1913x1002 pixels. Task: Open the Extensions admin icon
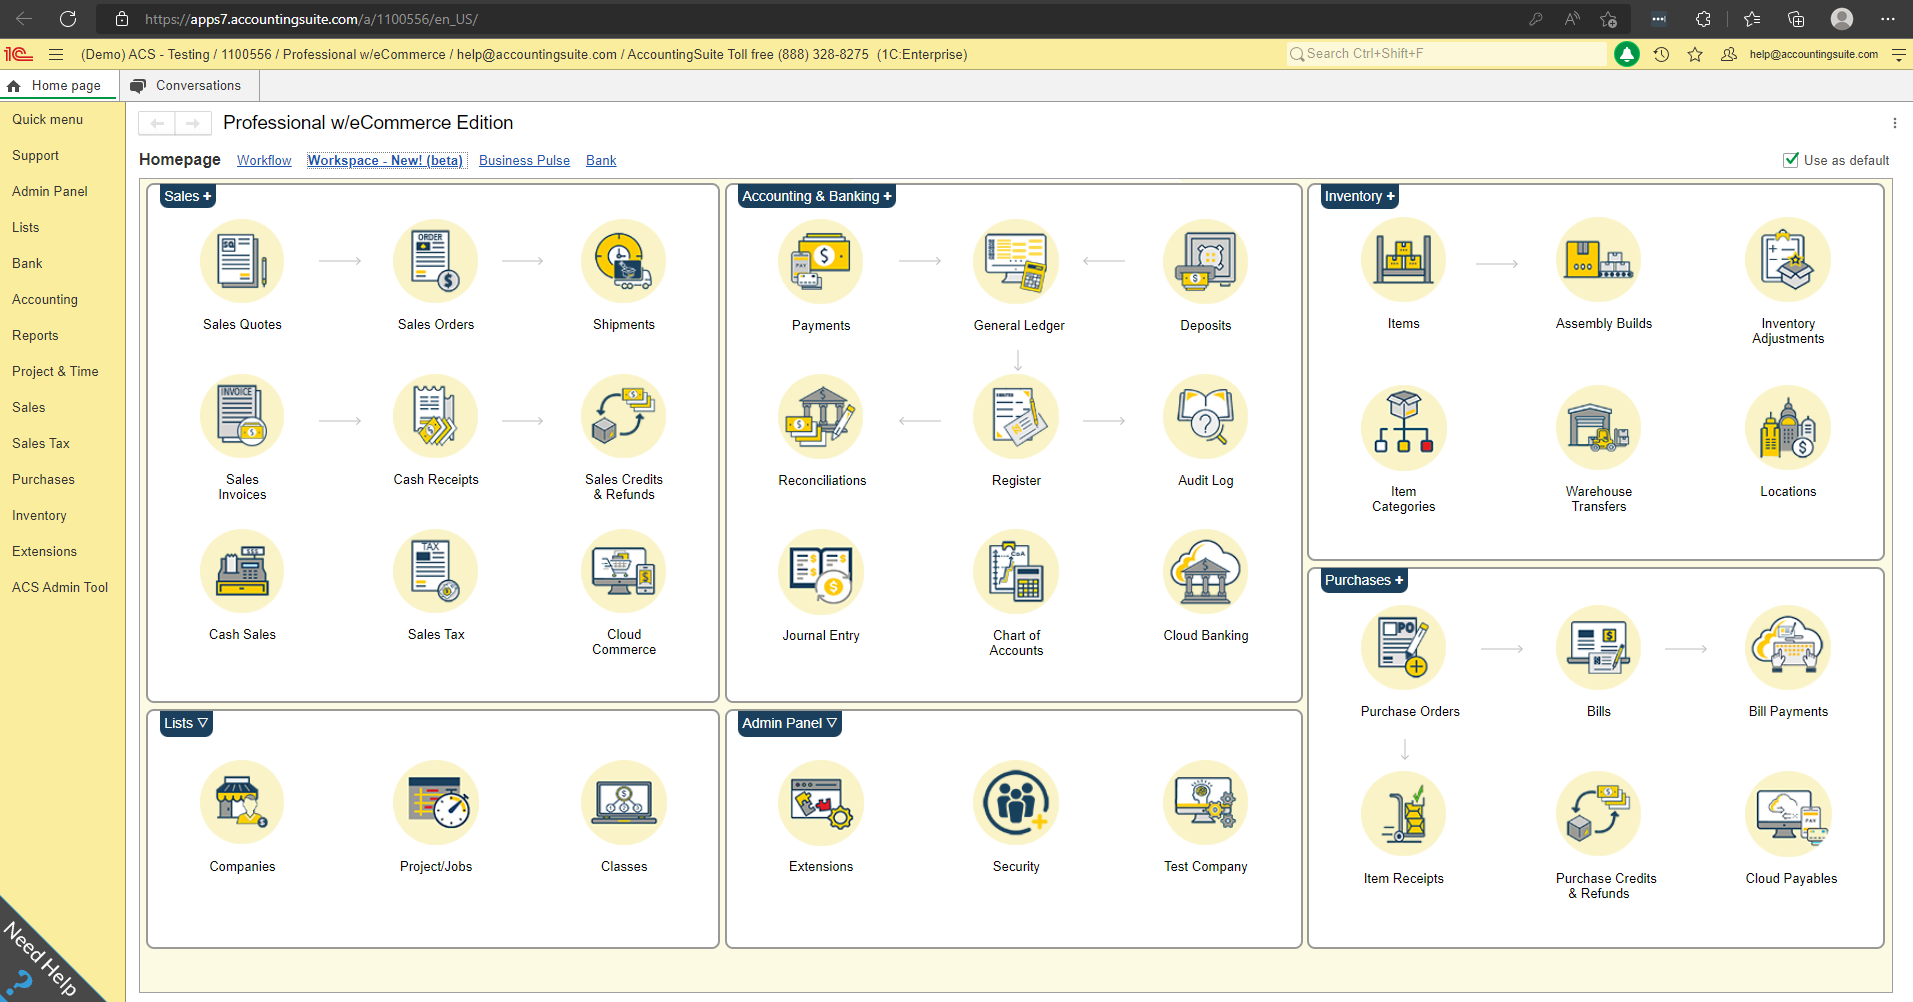820,802
